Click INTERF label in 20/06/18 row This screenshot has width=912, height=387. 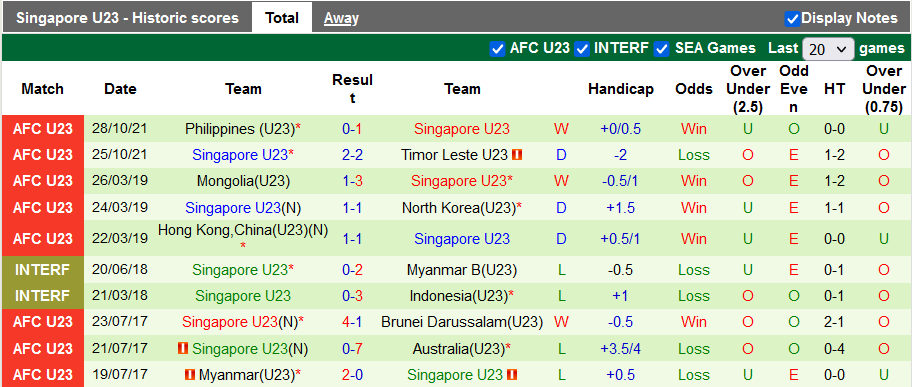[x=42, y=270]
